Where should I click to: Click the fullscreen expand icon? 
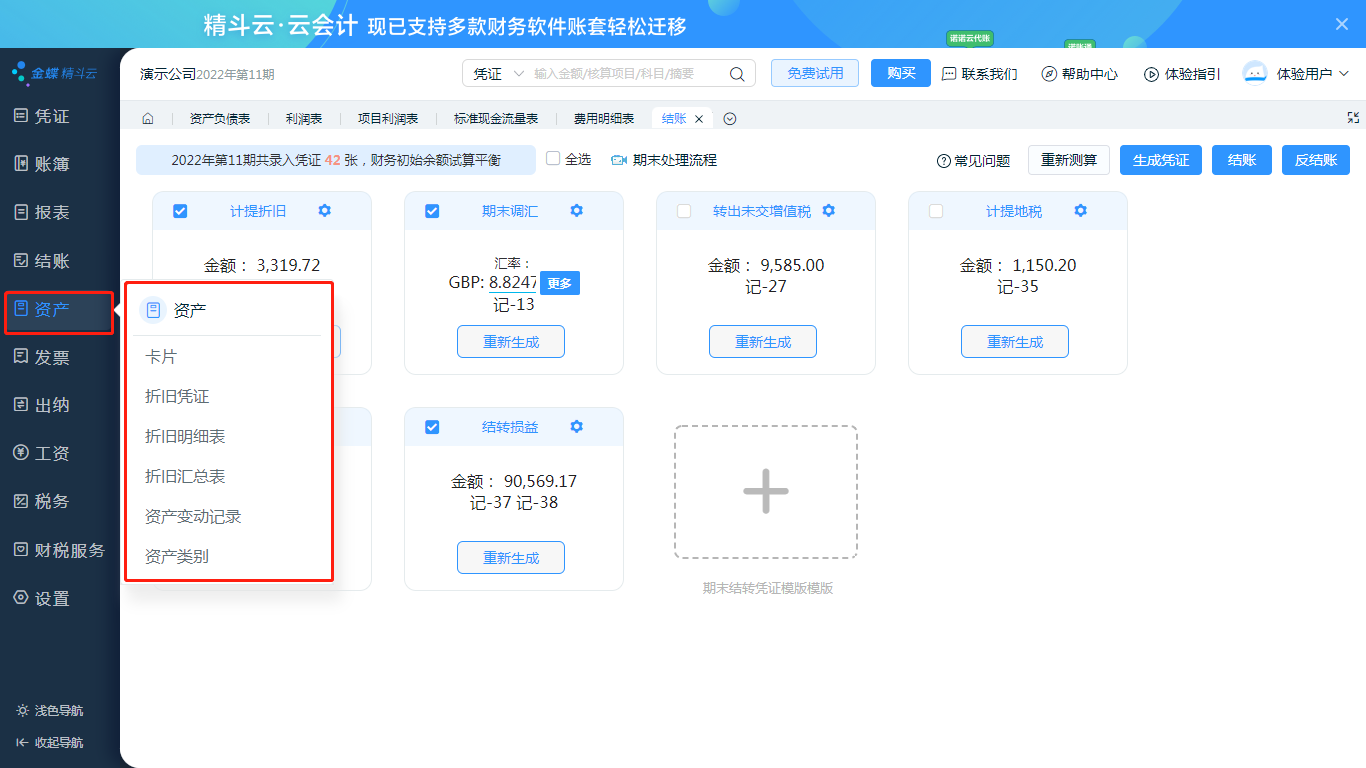coord(1353,118)
